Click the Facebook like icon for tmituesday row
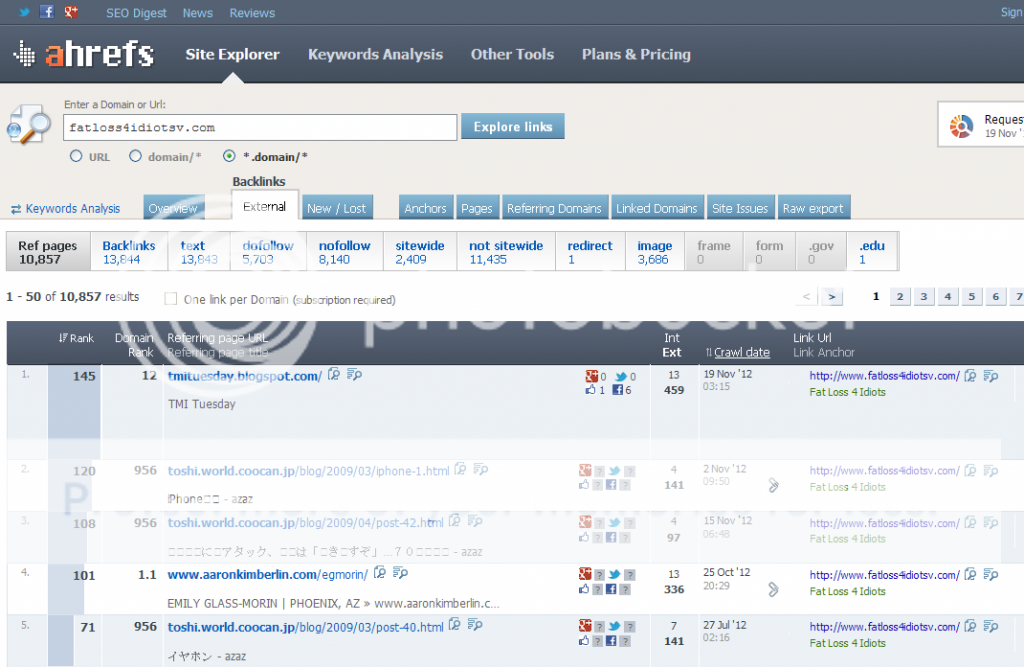 (x=591, y=390)
